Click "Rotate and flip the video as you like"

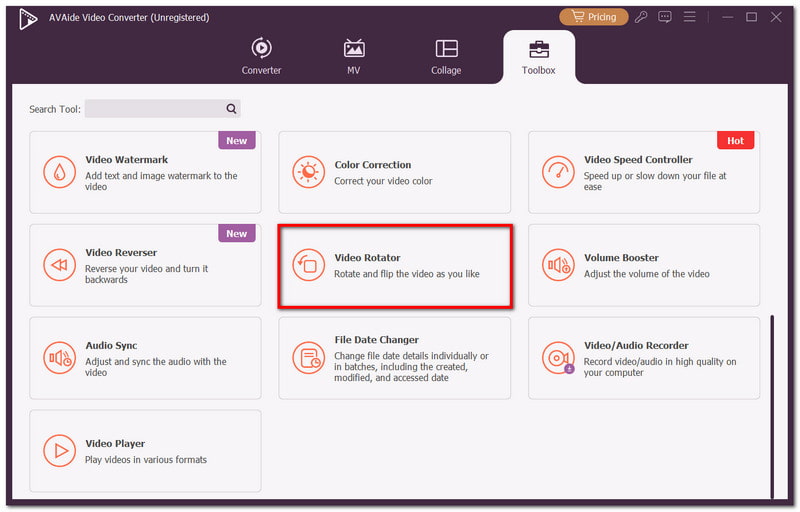pos(407,274)
